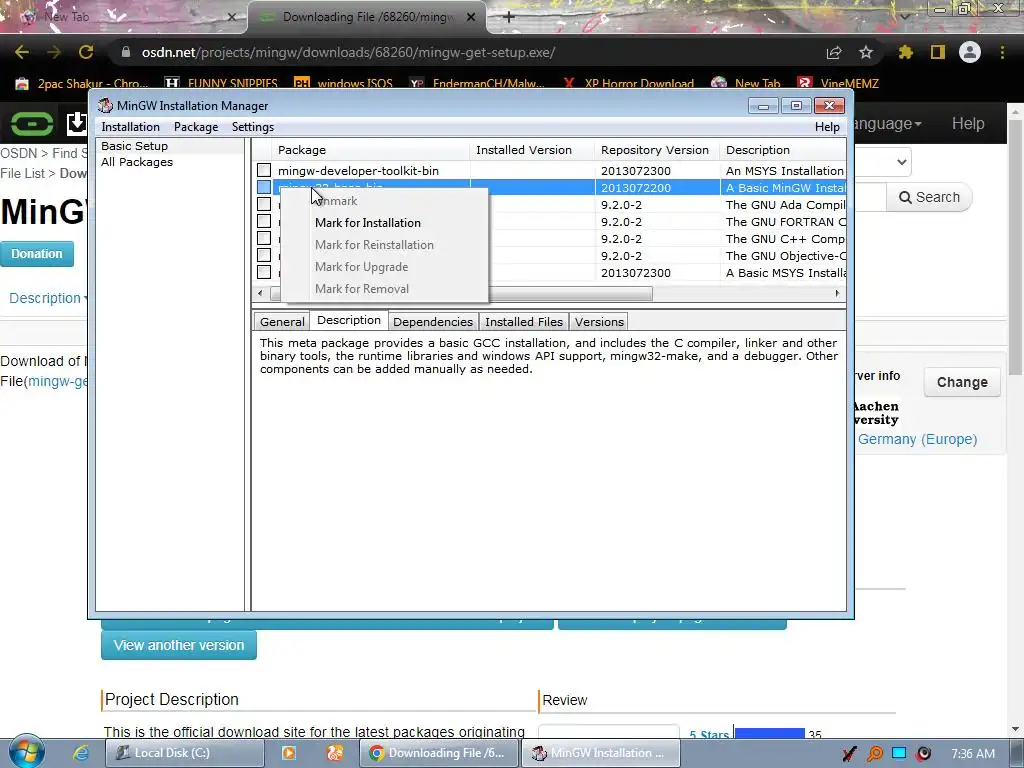Open media player taskbar icon
The width and height of the screenshot is (1024, 768).
pos(288,753)
